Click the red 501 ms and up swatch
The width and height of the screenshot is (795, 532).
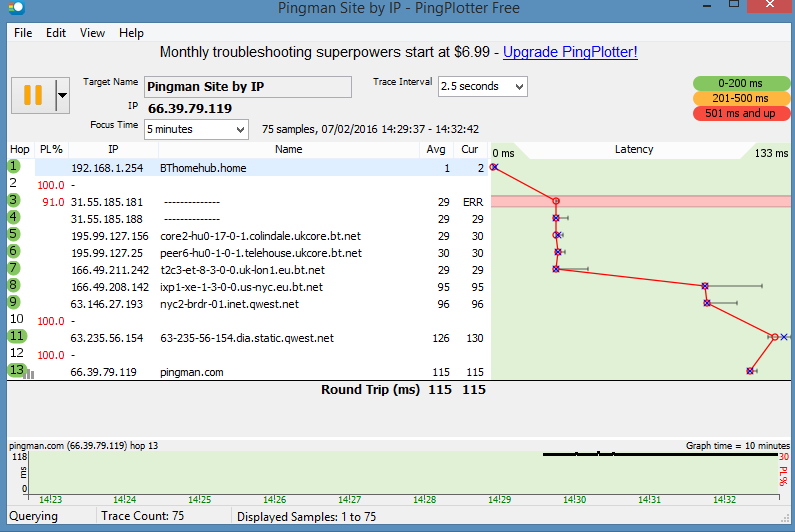pyautogui.click(x=741, y=113)
